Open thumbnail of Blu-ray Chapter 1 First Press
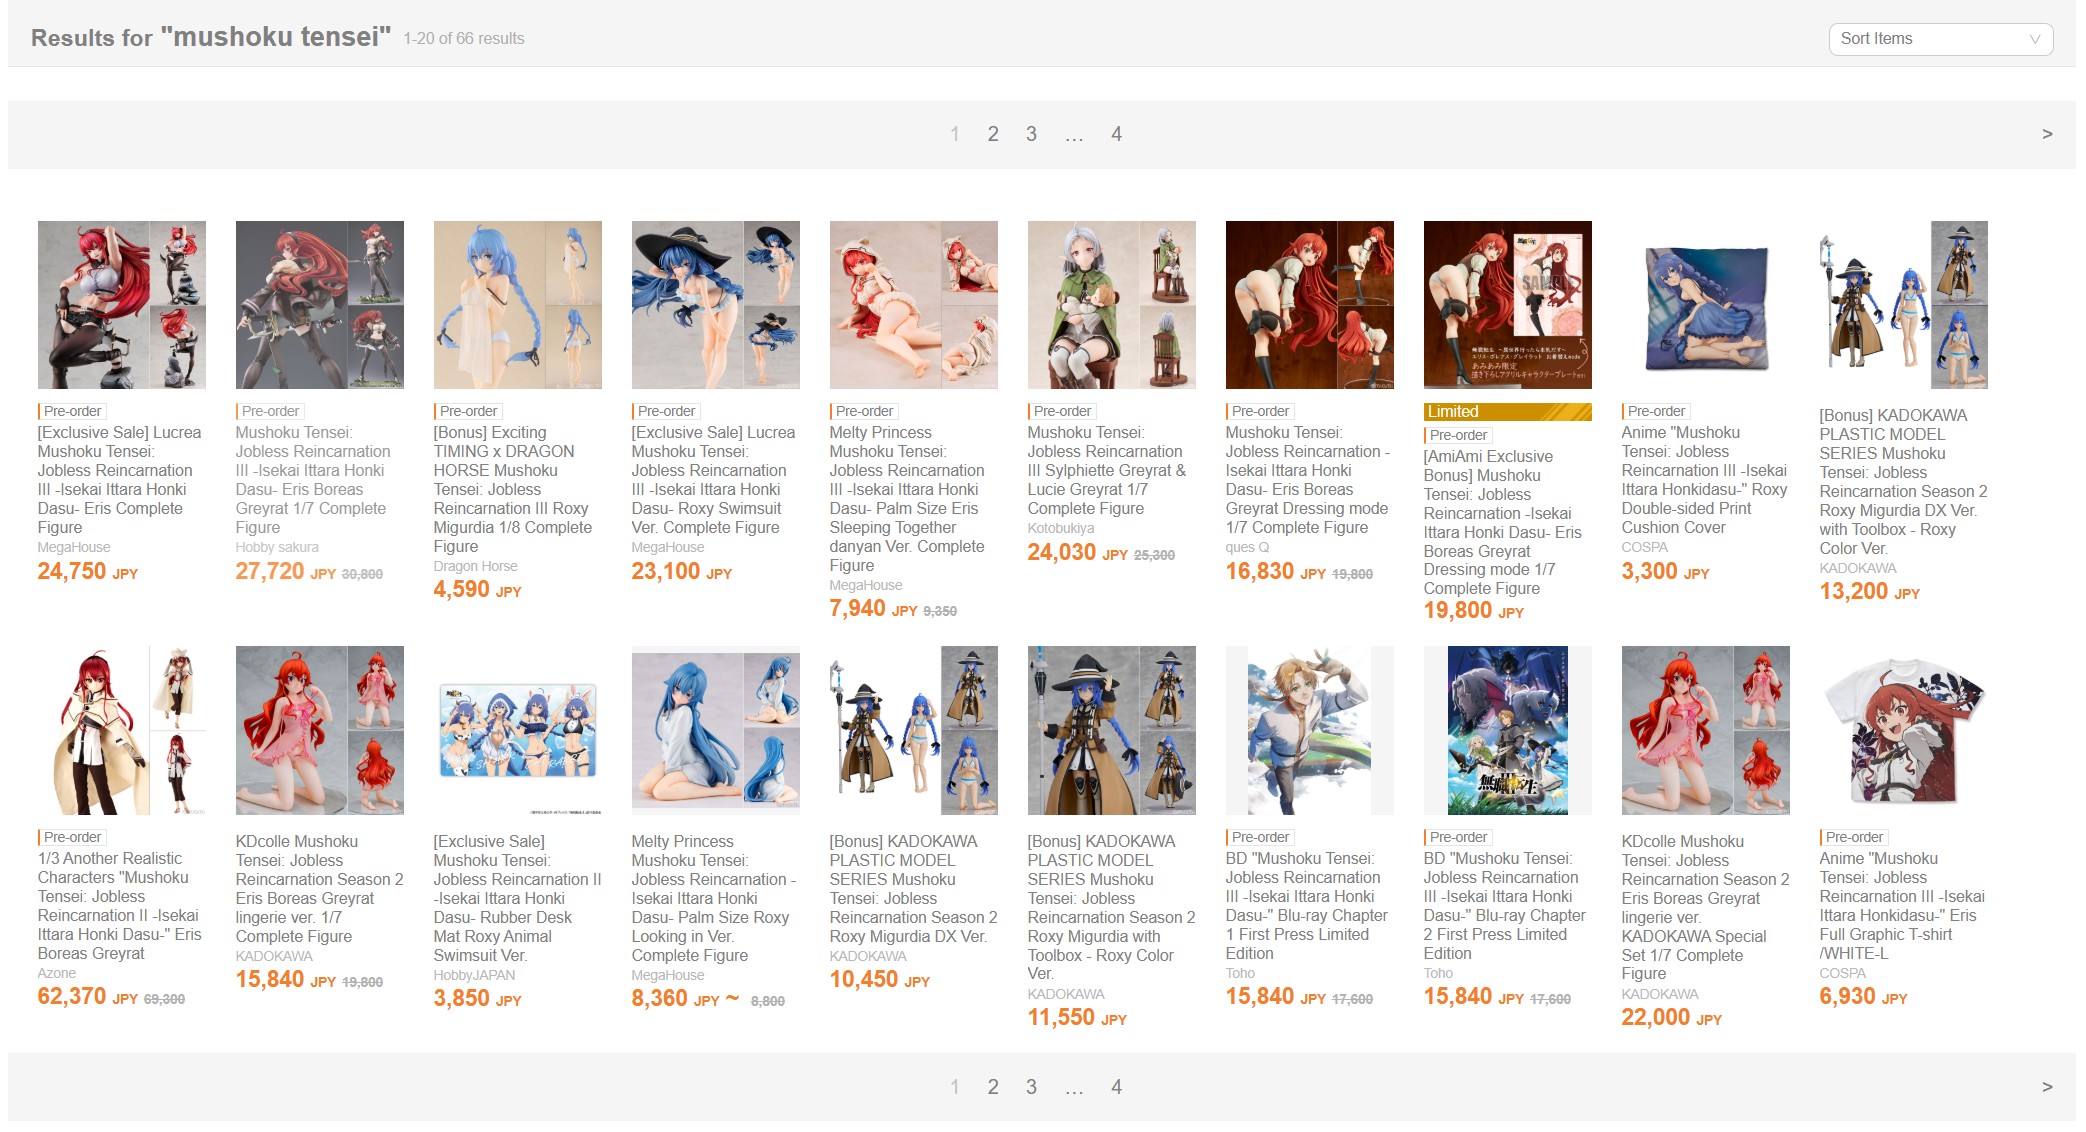This screenshot has width=2086, height=1132. tap(1310, 730)
